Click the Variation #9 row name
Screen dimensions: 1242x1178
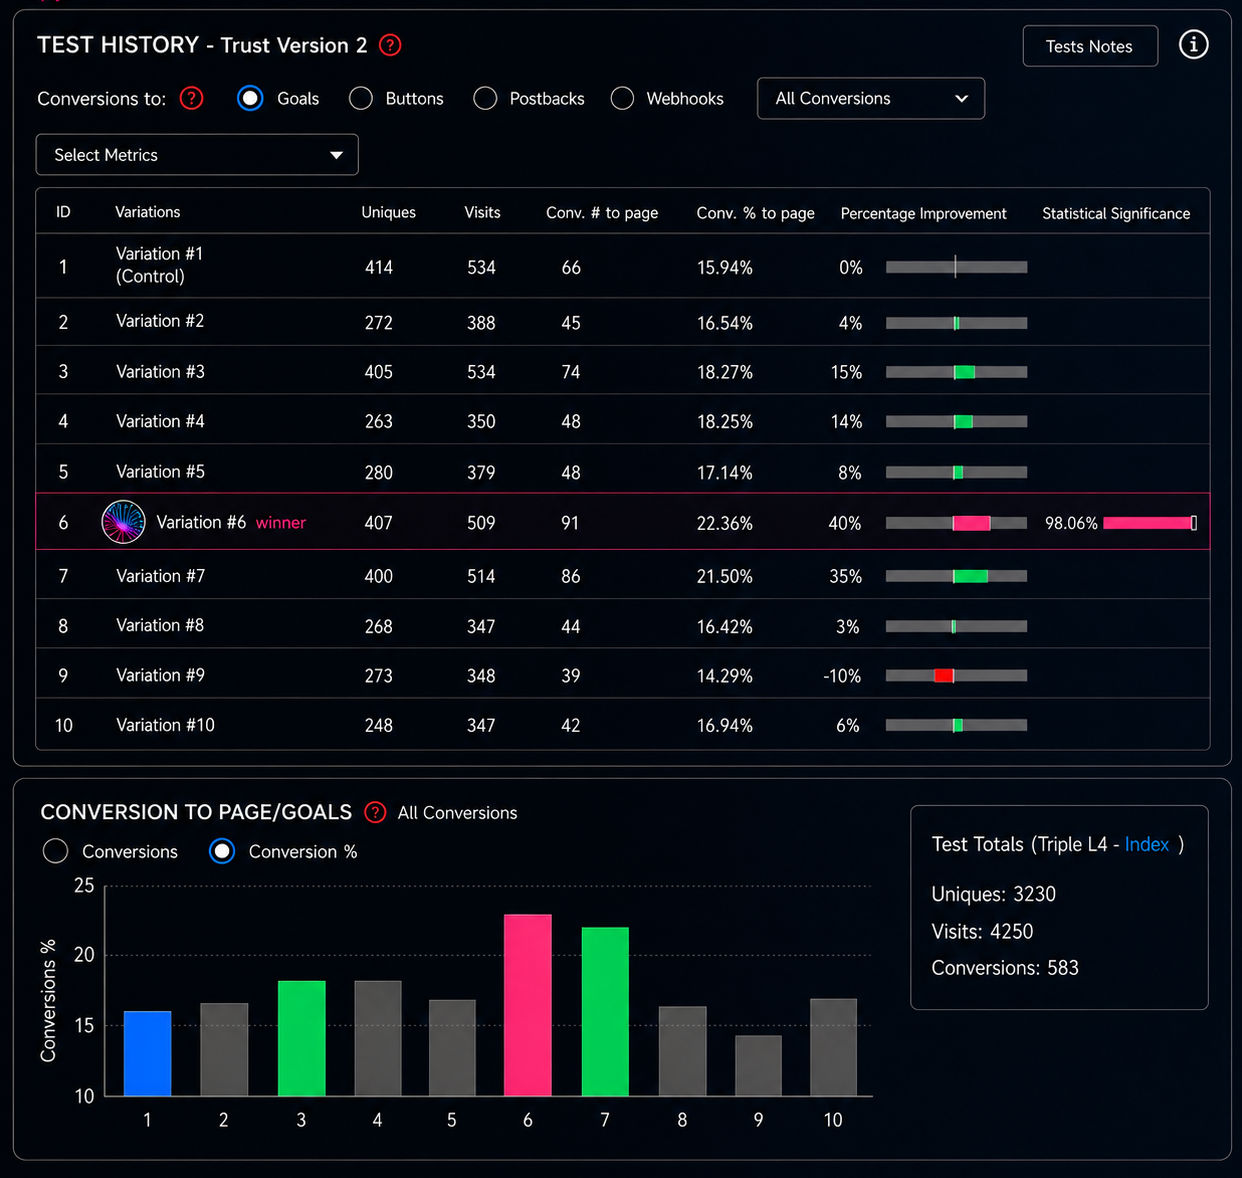click(160, 675)
